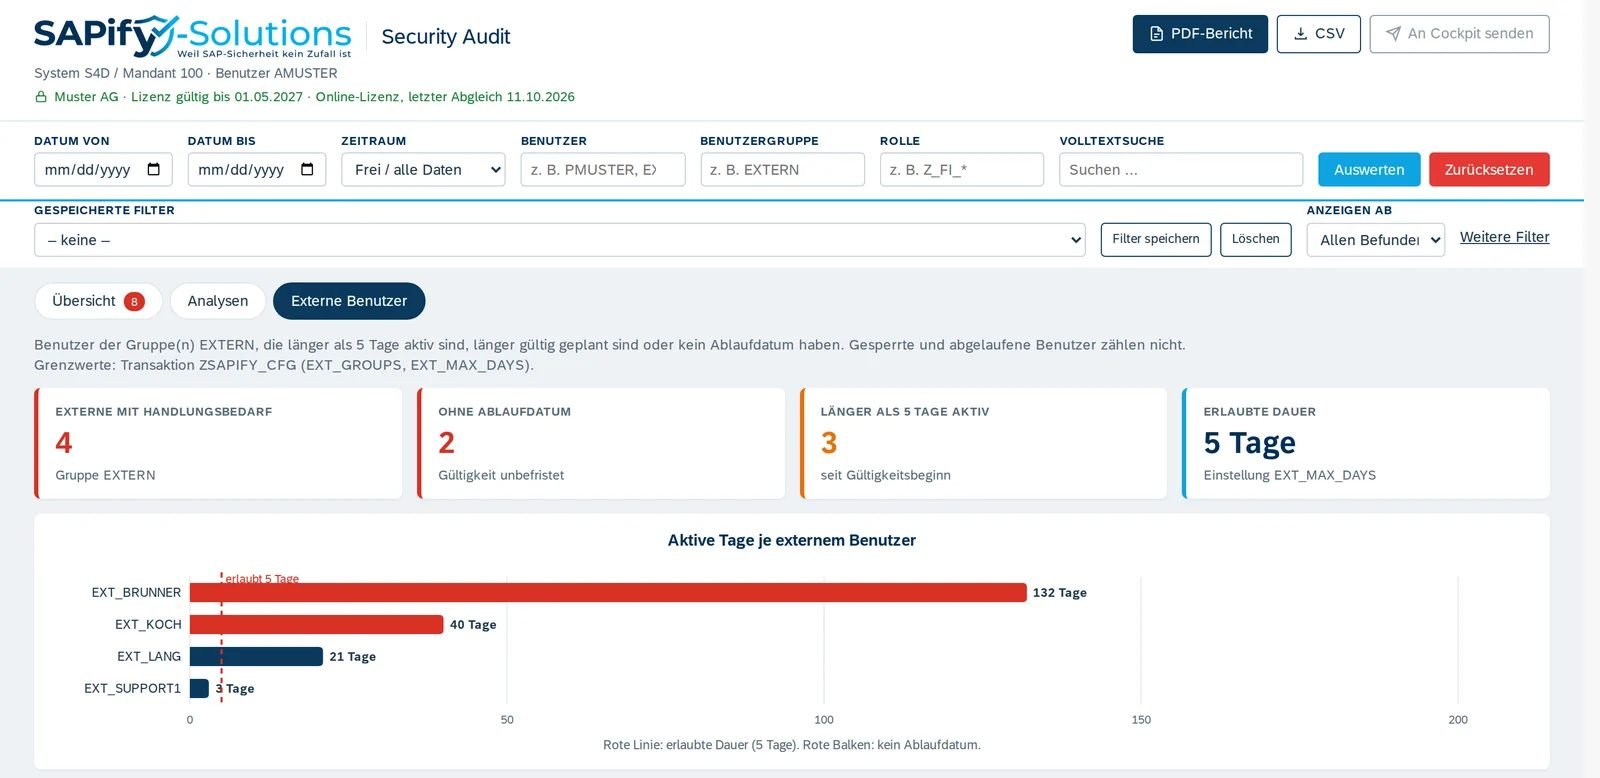The width and height of the screenshot is (1600, 778).
Task: Click the "132 Tage" bar label
Action: click(1060, 593)
